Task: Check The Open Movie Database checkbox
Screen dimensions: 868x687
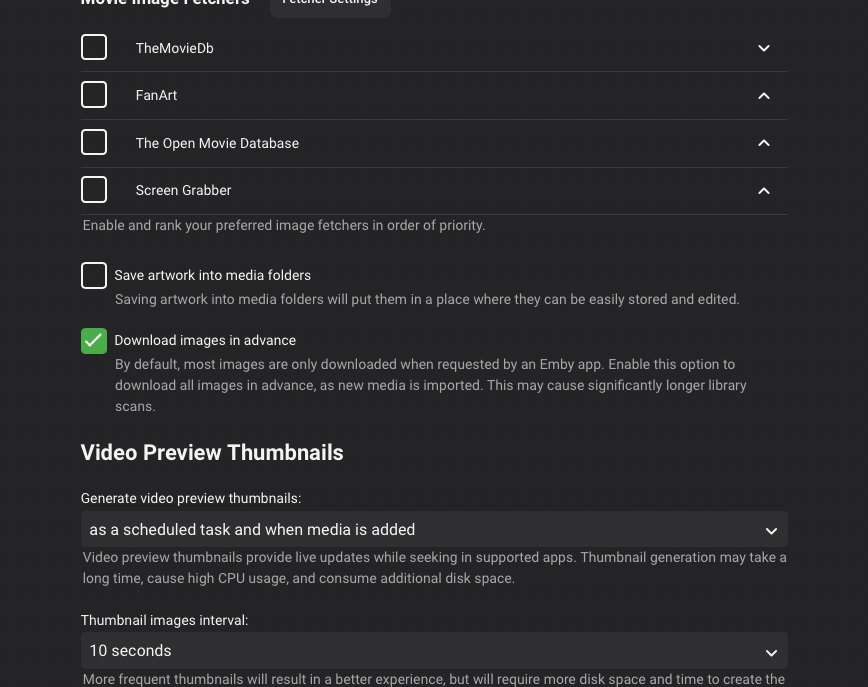Action: point(94,143)
